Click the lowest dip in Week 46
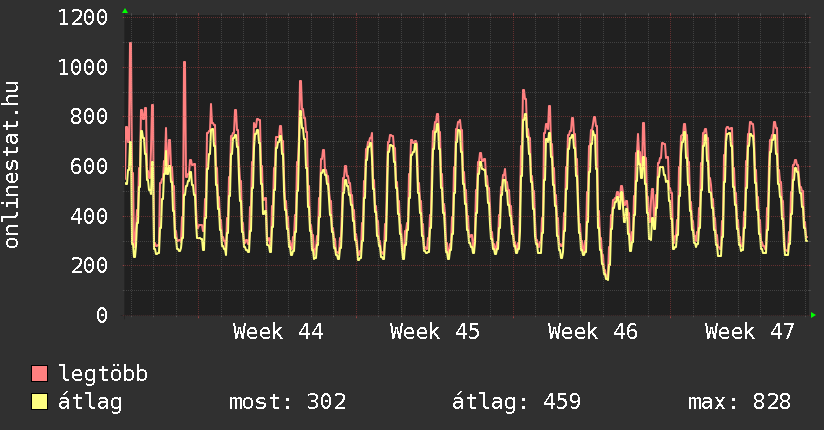The width and height of the screenshot is (824, 430). point(607,278)
